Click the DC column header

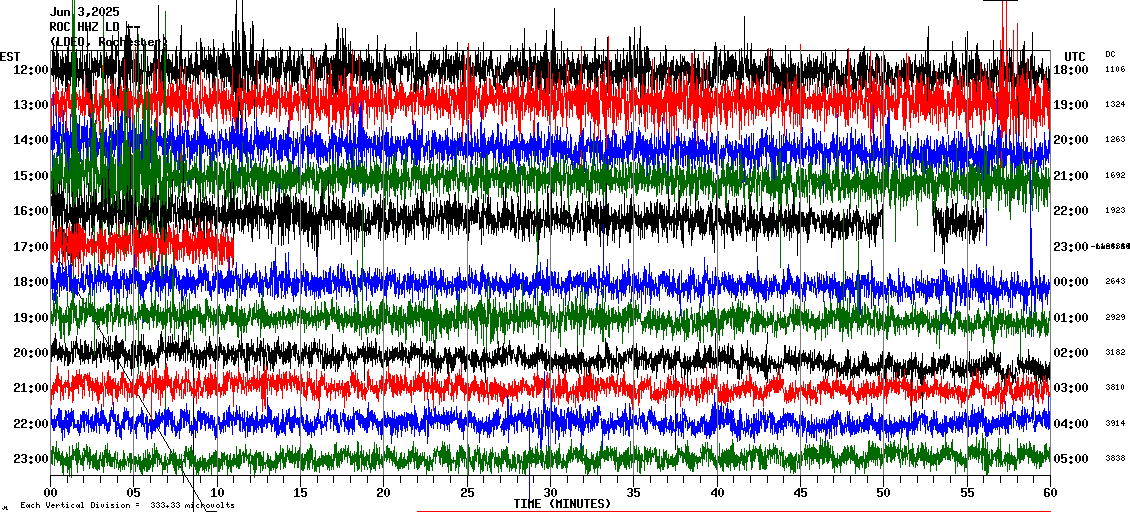tap(1110, 54)
